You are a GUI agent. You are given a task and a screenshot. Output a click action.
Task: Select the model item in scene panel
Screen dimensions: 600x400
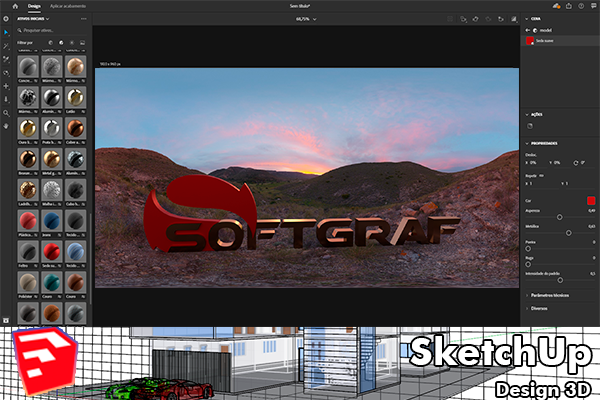tap(543, 30)
